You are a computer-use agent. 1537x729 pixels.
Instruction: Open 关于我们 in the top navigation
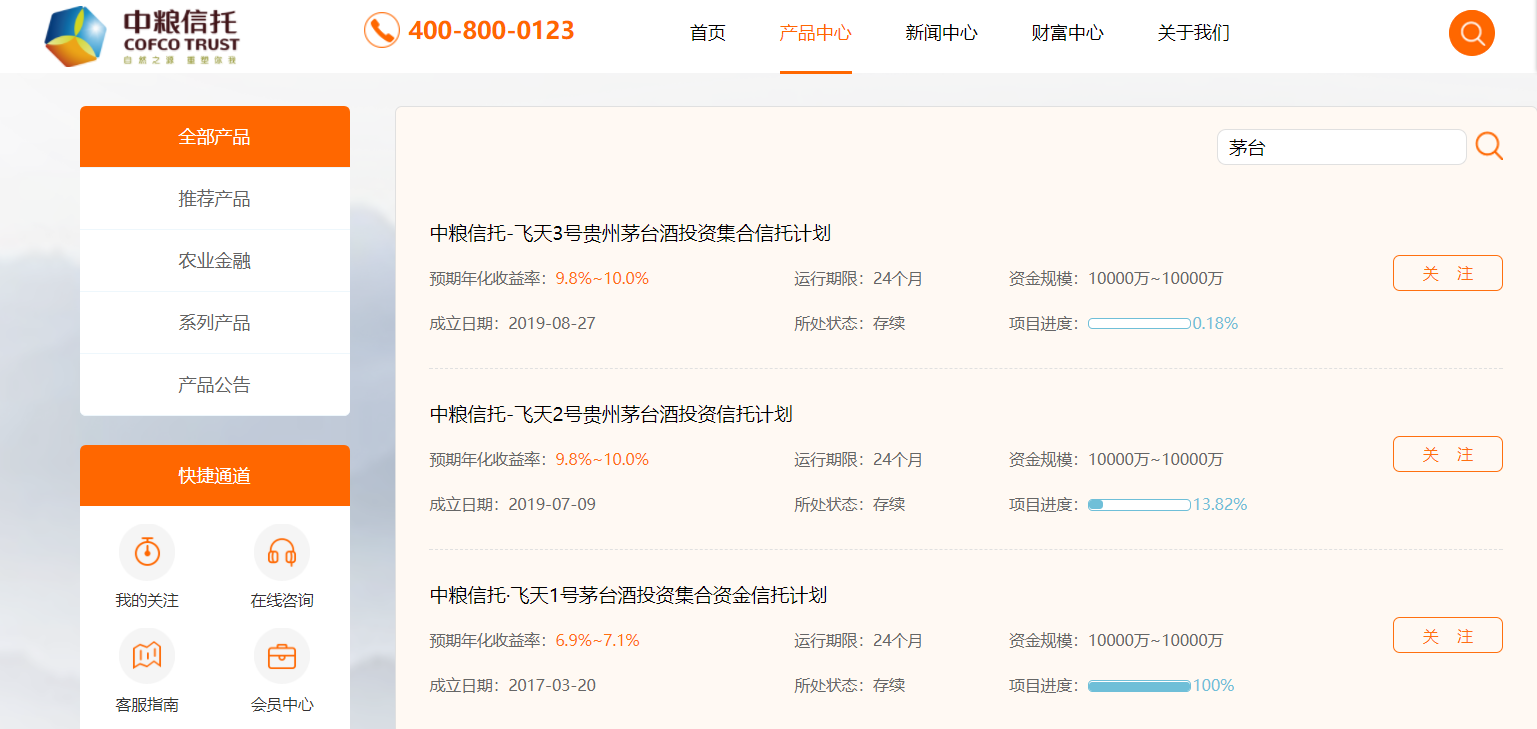pos(1193,33)
